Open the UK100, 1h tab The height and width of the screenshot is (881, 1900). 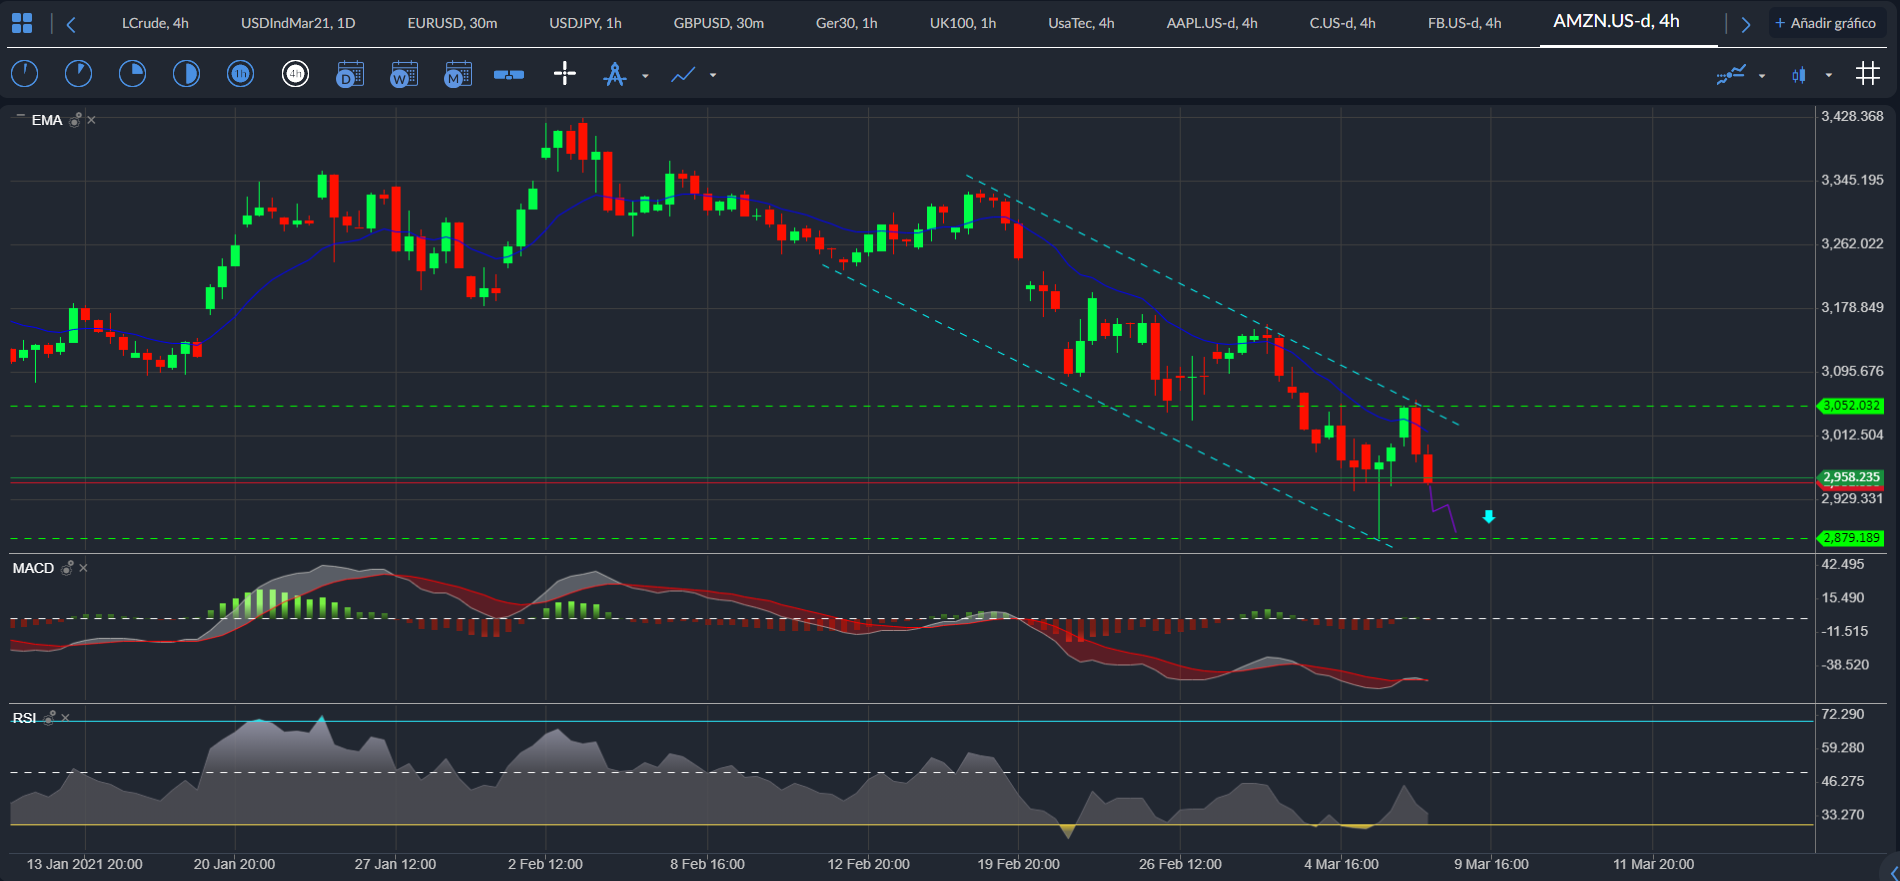[962, 23]
